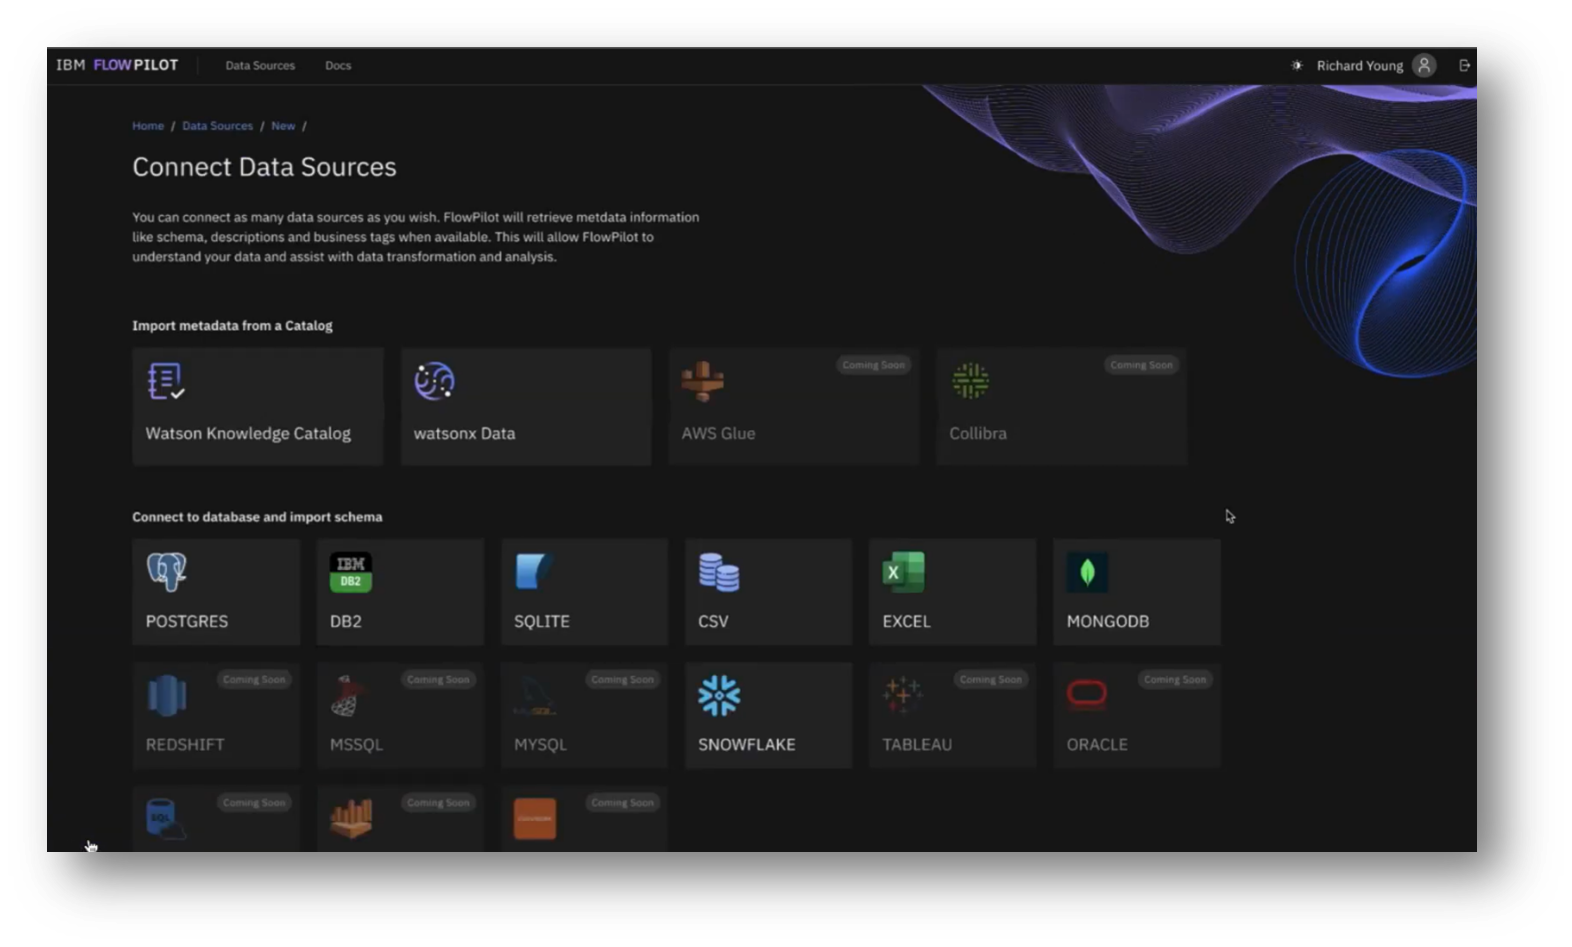
Task: Go to Home breadcrumb link
Action: coord(148,126)
